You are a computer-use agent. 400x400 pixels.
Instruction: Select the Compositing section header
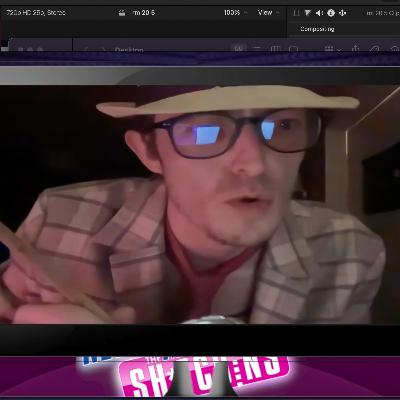pos(317,29)
